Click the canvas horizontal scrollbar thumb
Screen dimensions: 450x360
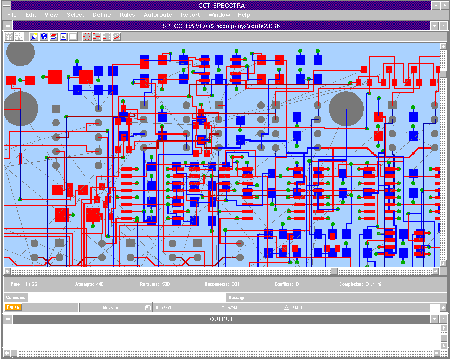coord(334,271)
